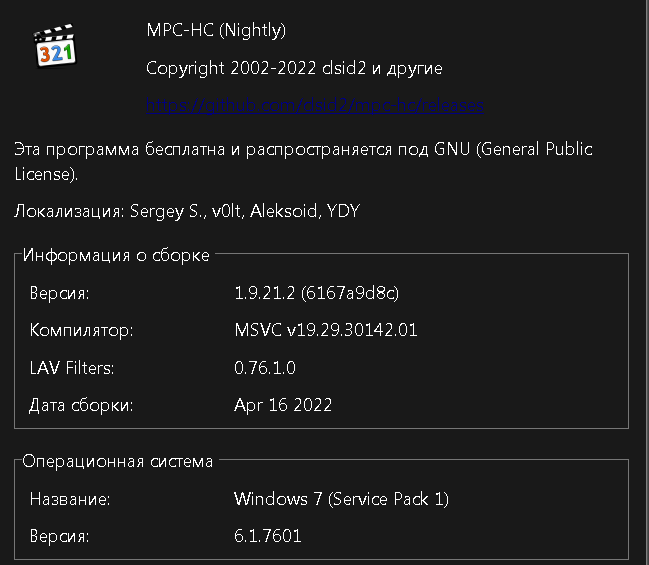649x565 pixels.
Task: Click the Copyright 2002-2022 clsid2 line
Action: click(x=294, y=68)
